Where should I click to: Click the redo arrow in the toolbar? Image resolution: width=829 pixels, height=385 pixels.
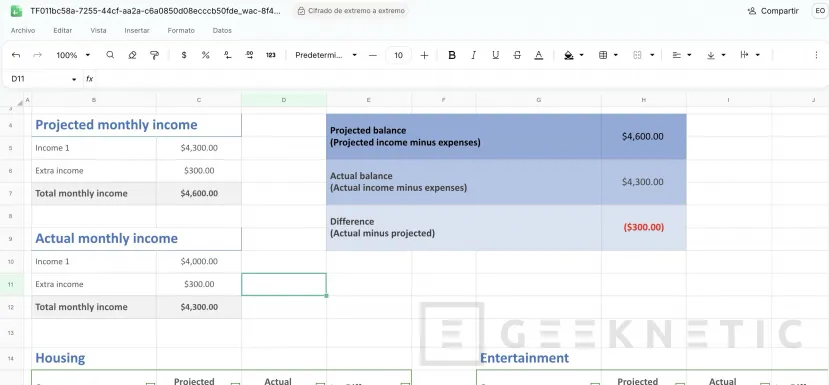[38, 55]
